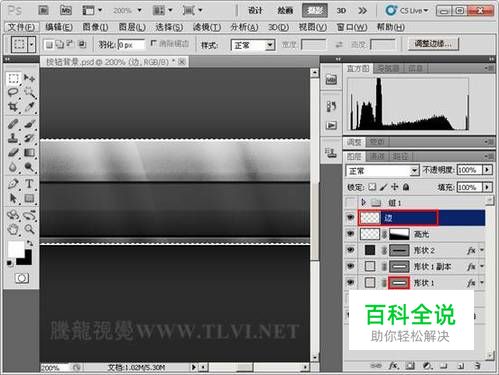Select the Zoom tool
Image resolution: width=499 pixels, height=375 pixels.
tap(29, 229)
